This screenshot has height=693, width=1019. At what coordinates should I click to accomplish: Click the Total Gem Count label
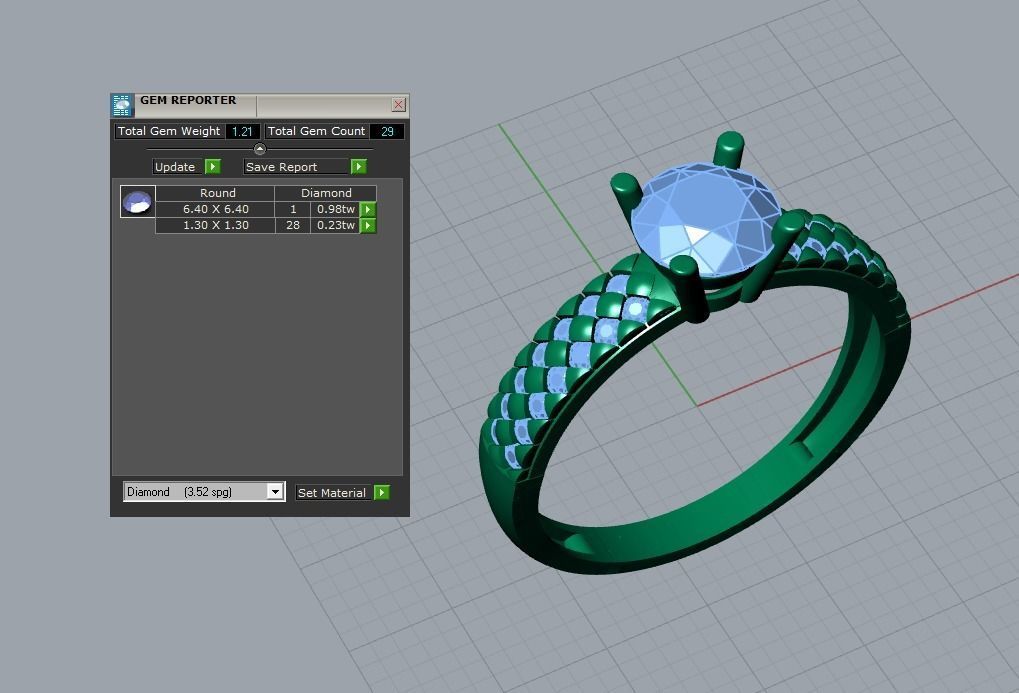[316, 131]
